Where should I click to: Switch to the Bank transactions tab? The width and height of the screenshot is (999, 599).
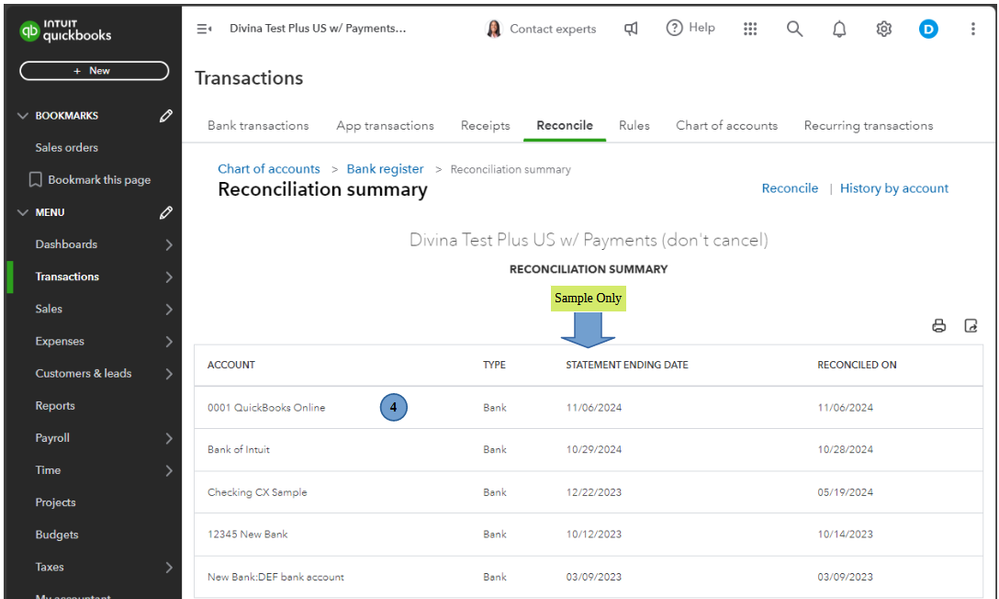pyautogui.click(x=258, y=126)
